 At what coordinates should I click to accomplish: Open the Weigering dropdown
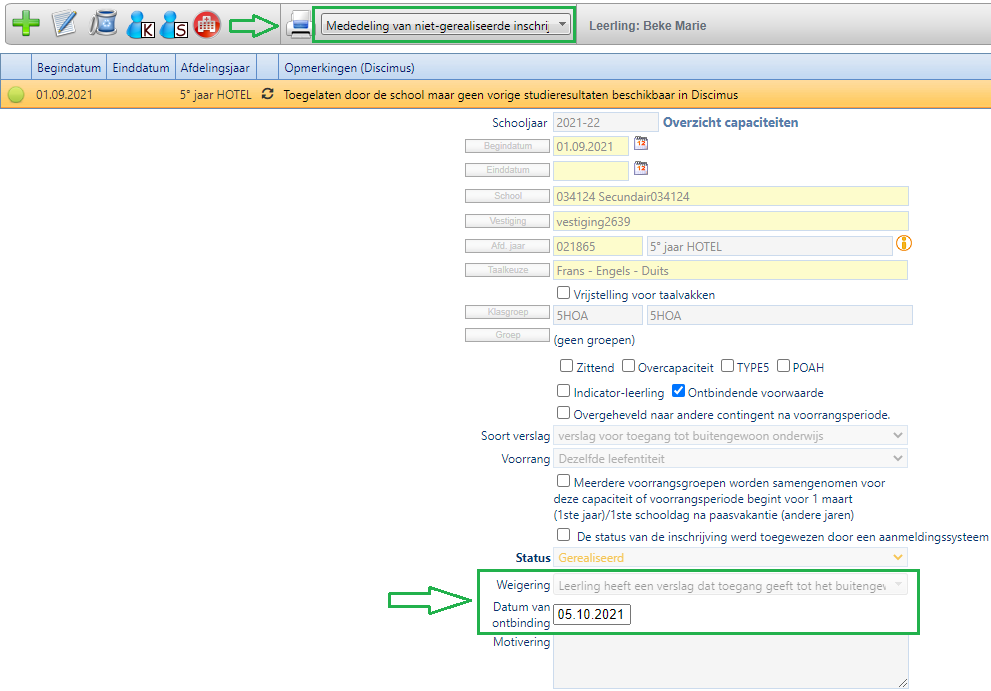click(730, 585)
